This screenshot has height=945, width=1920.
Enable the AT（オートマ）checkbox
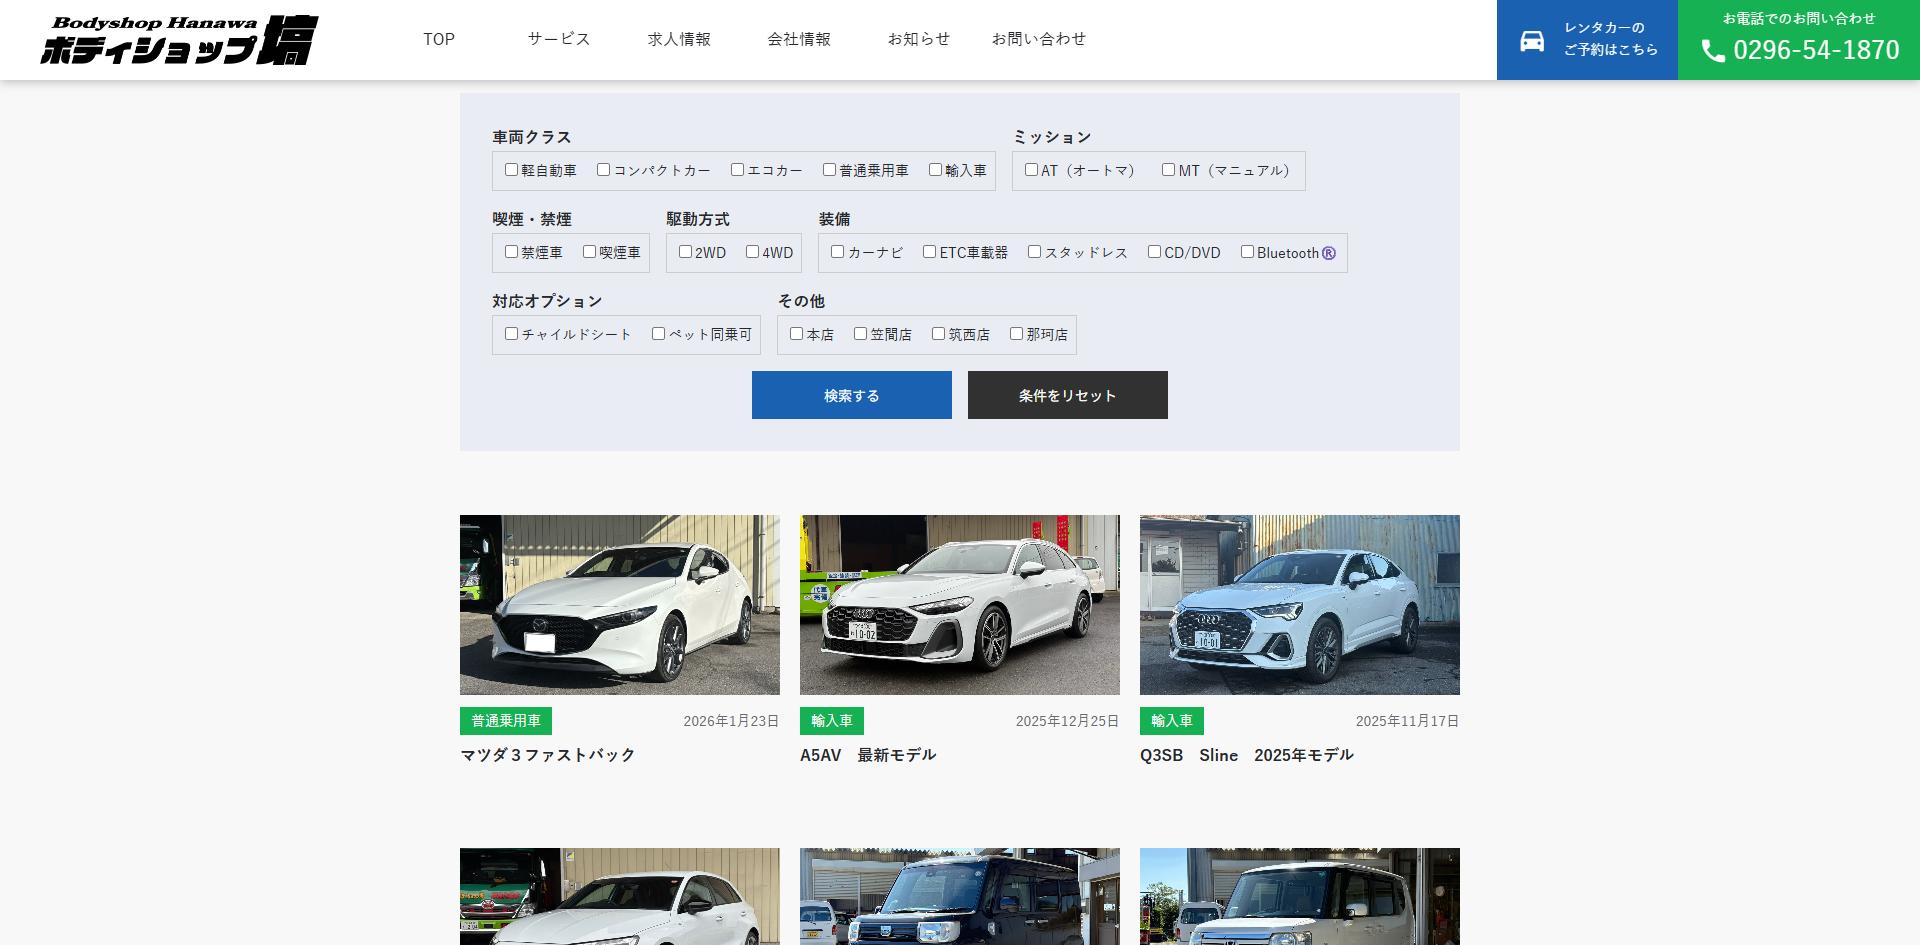click(1031, 170)
